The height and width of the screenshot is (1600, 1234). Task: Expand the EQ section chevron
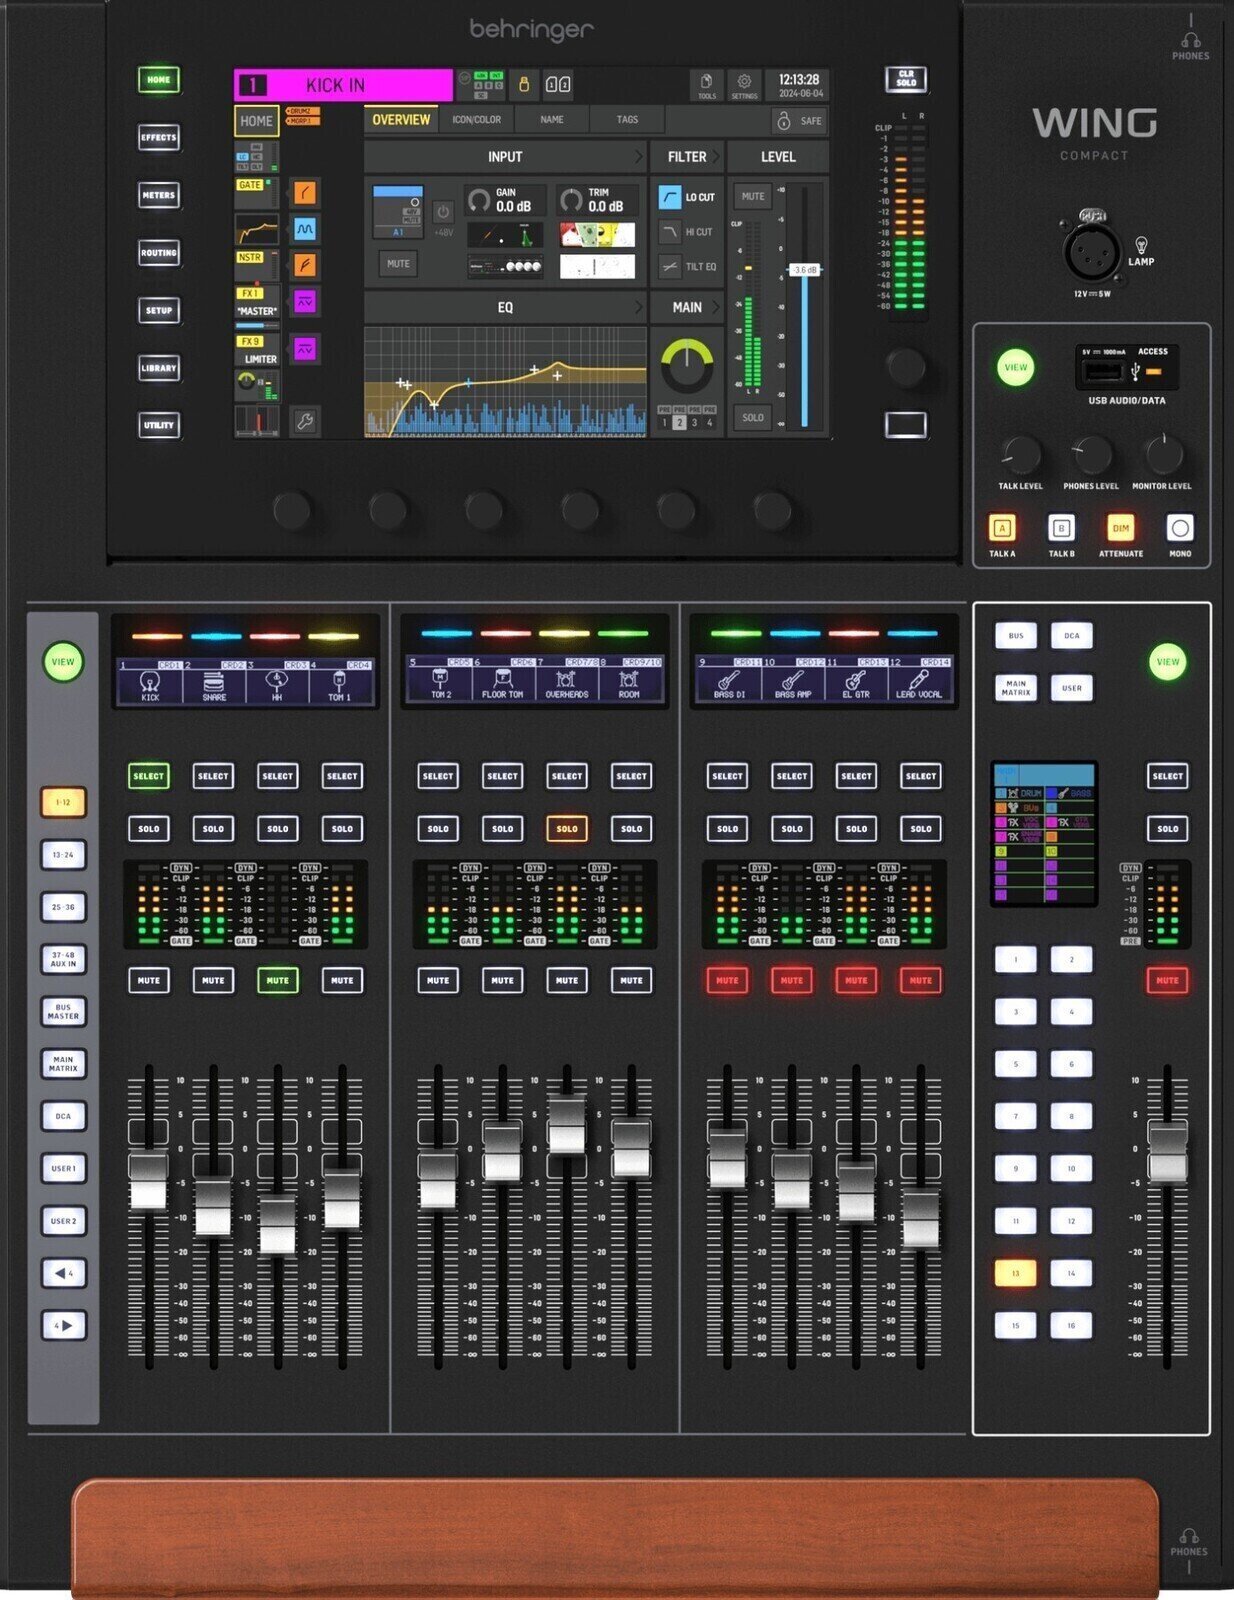tap(638, 308)
